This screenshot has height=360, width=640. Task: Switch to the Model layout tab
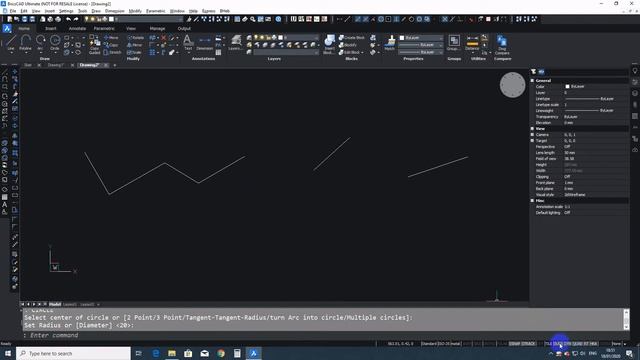[55, 304]
